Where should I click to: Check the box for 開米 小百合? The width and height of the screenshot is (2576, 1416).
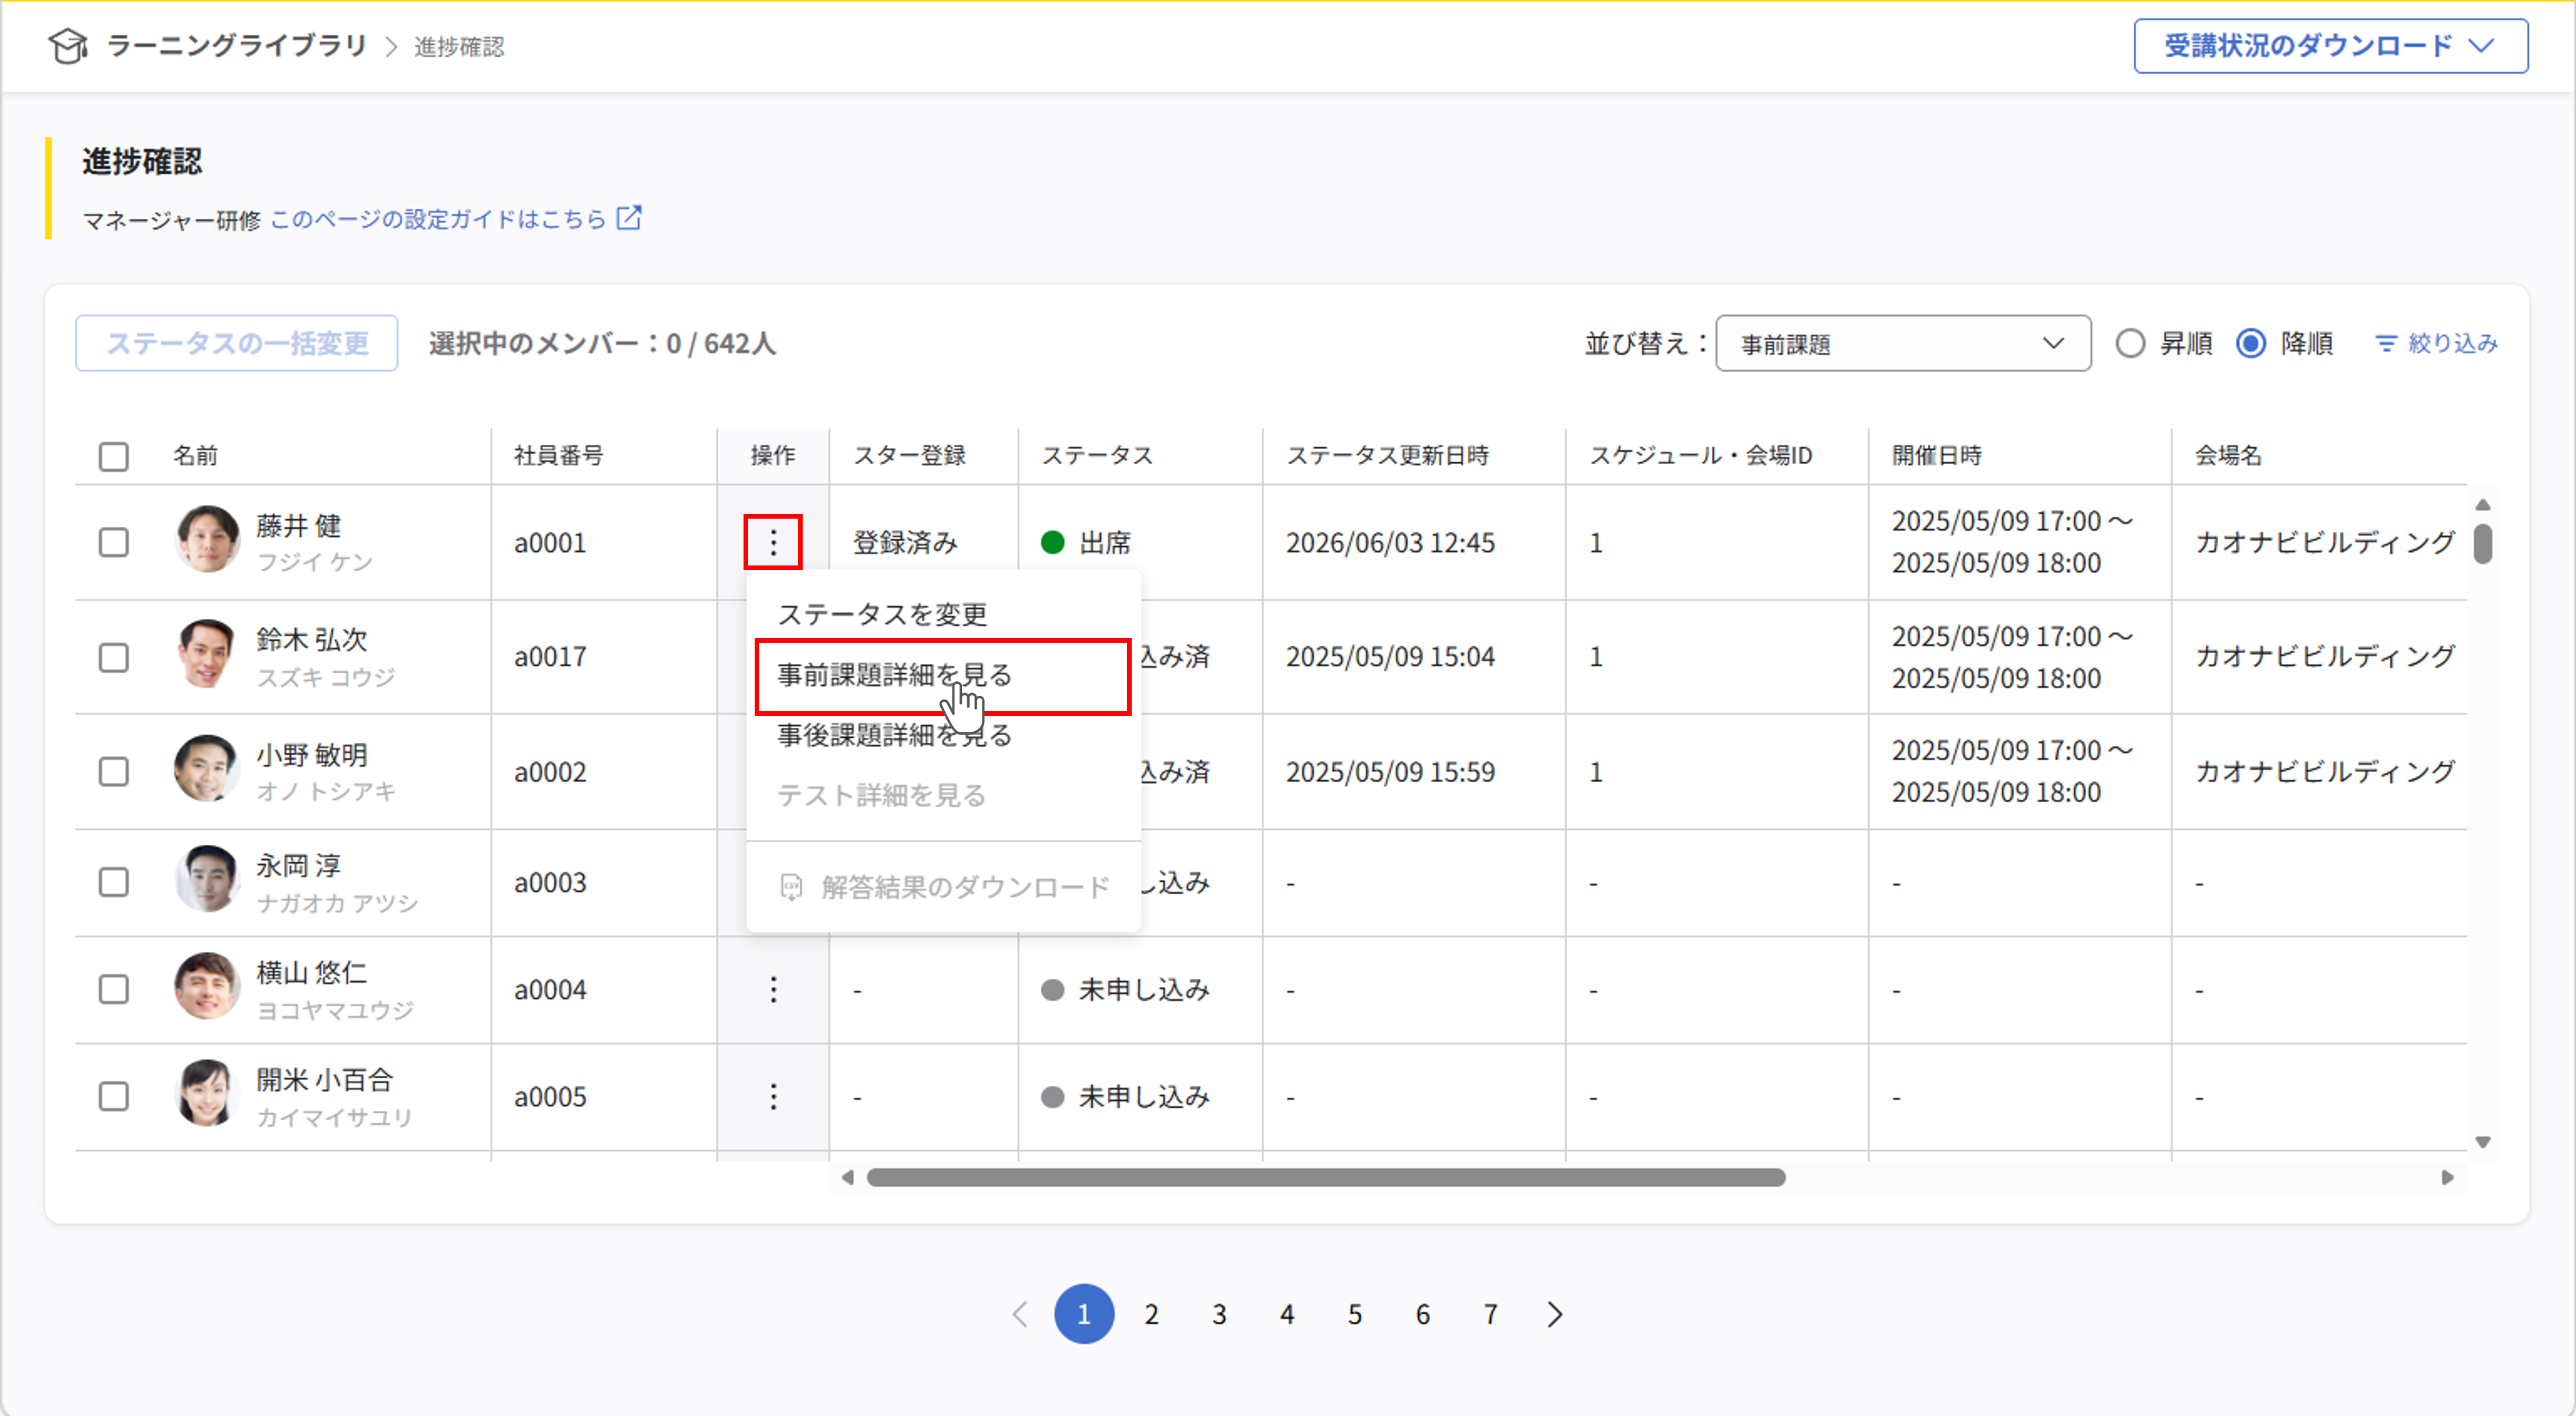(x=114, y=1096)
